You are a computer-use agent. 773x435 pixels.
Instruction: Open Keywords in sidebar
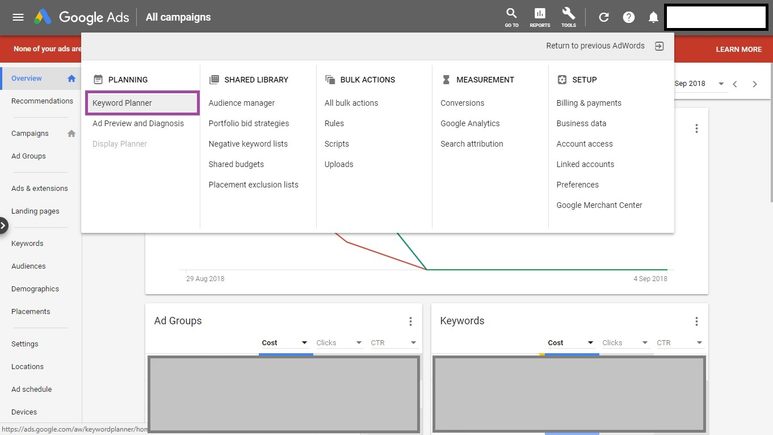[x=27, y=244]
